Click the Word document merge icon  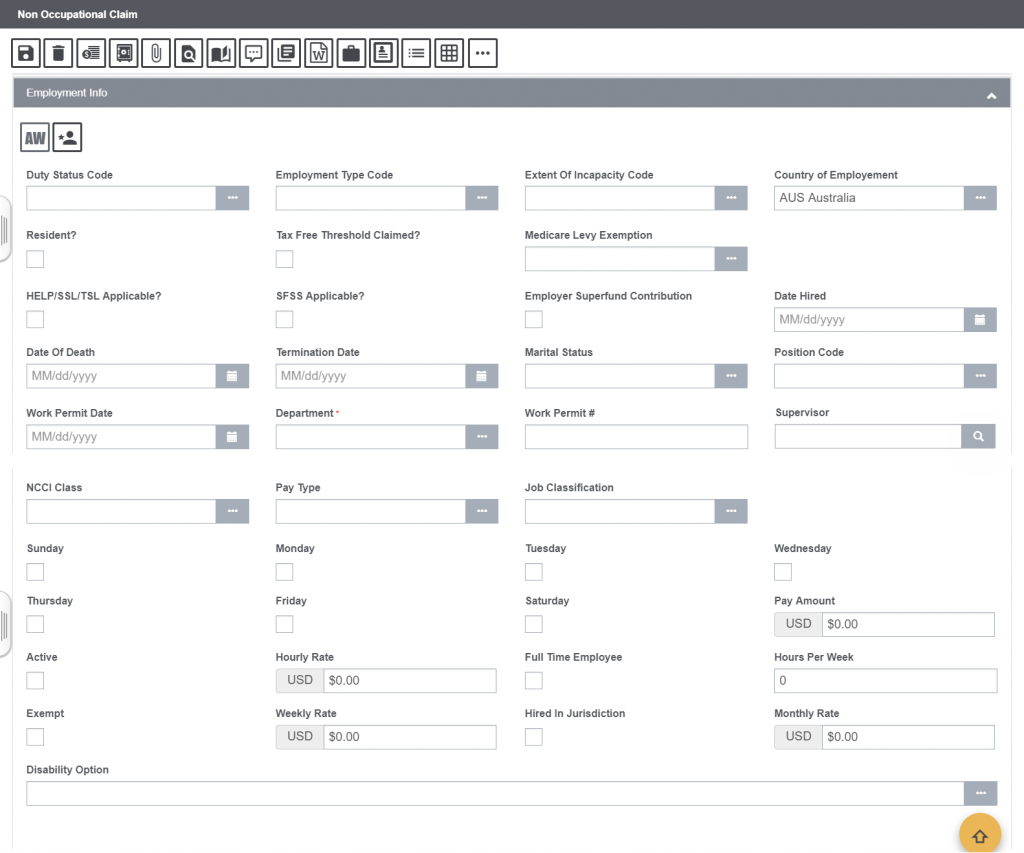click(319, 53)
